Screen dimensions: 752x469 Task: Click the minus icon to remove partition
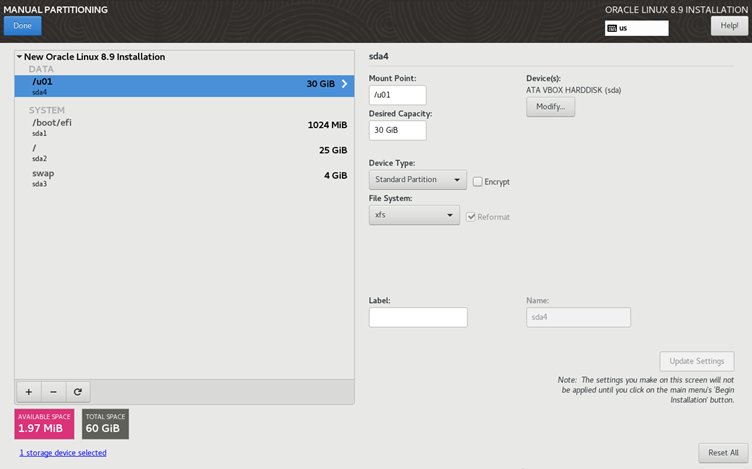coord(53,392)
